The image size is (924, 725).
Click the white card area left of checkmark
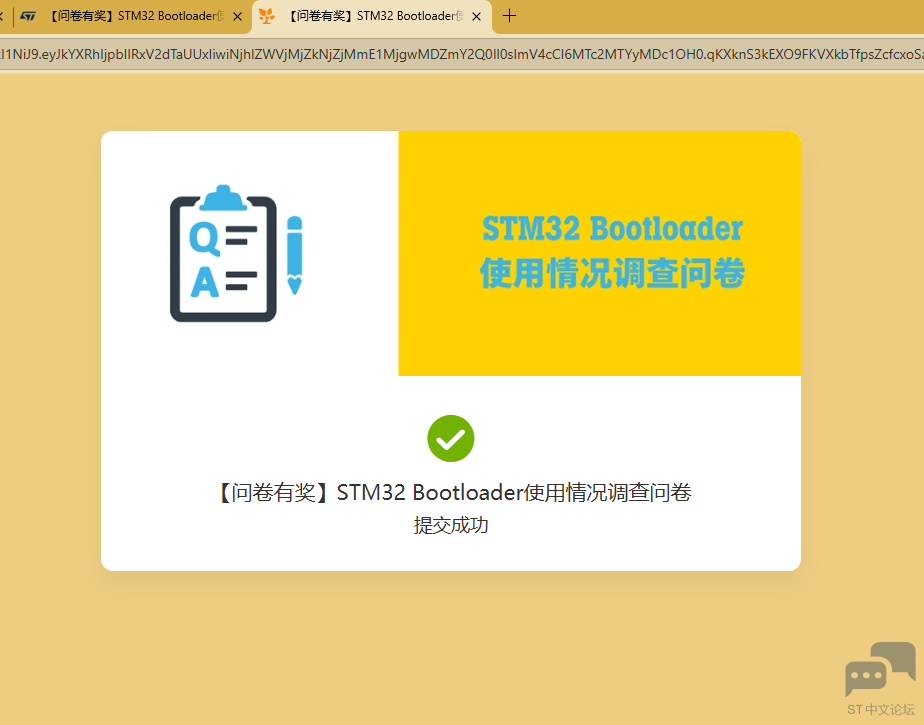pyautogui.click(x=250, y=440)
